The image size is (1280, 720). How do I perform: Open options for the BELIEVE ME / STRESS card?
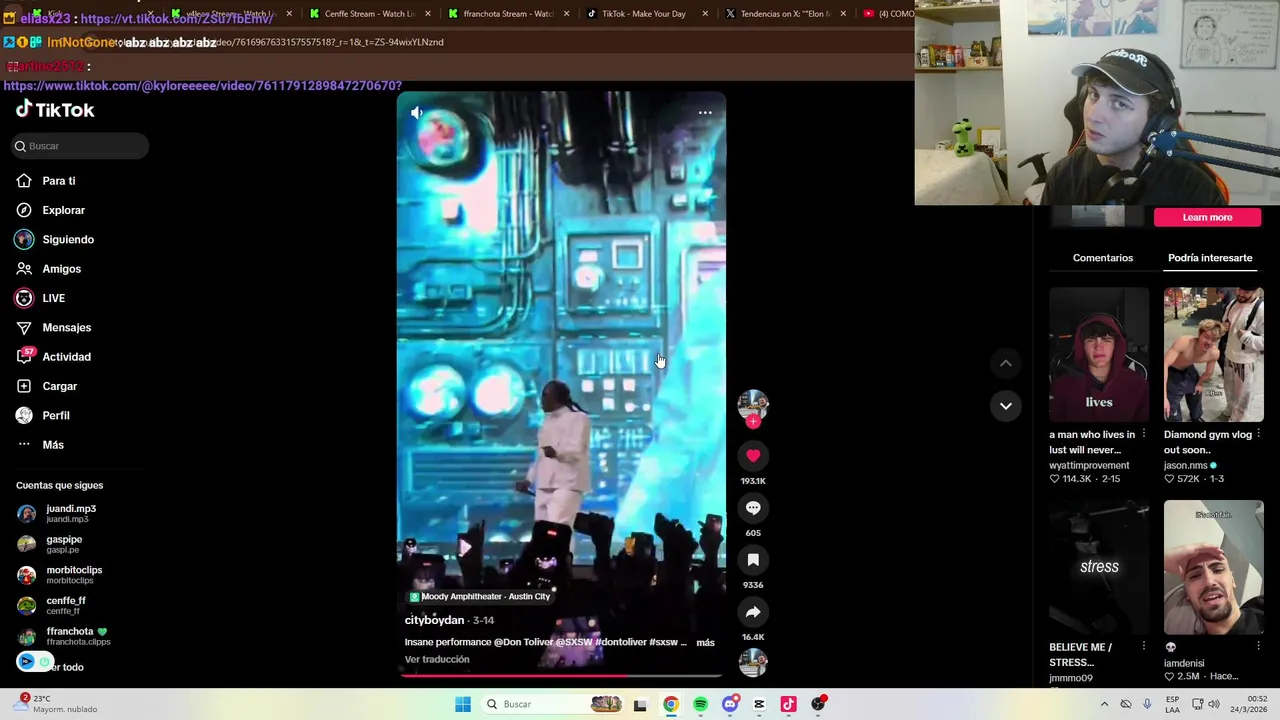pyautogui.click(x=1144, y=647)
